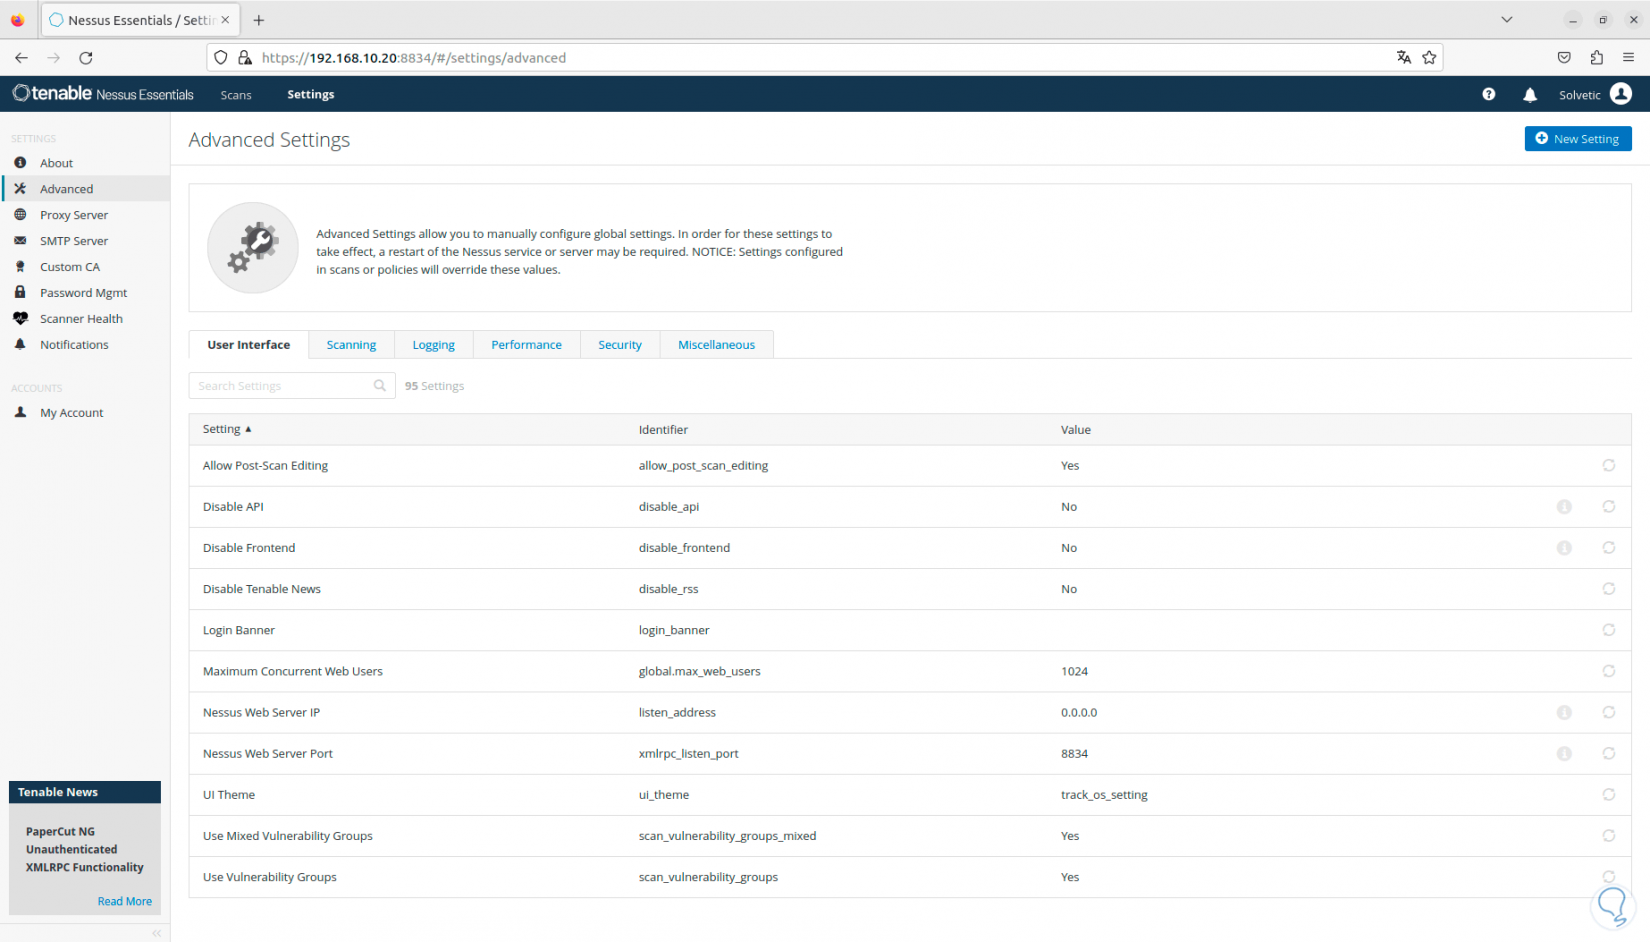Reset the Disable API setting
This screenshot has height=942, width=1650.
(x=1608, y=507)
